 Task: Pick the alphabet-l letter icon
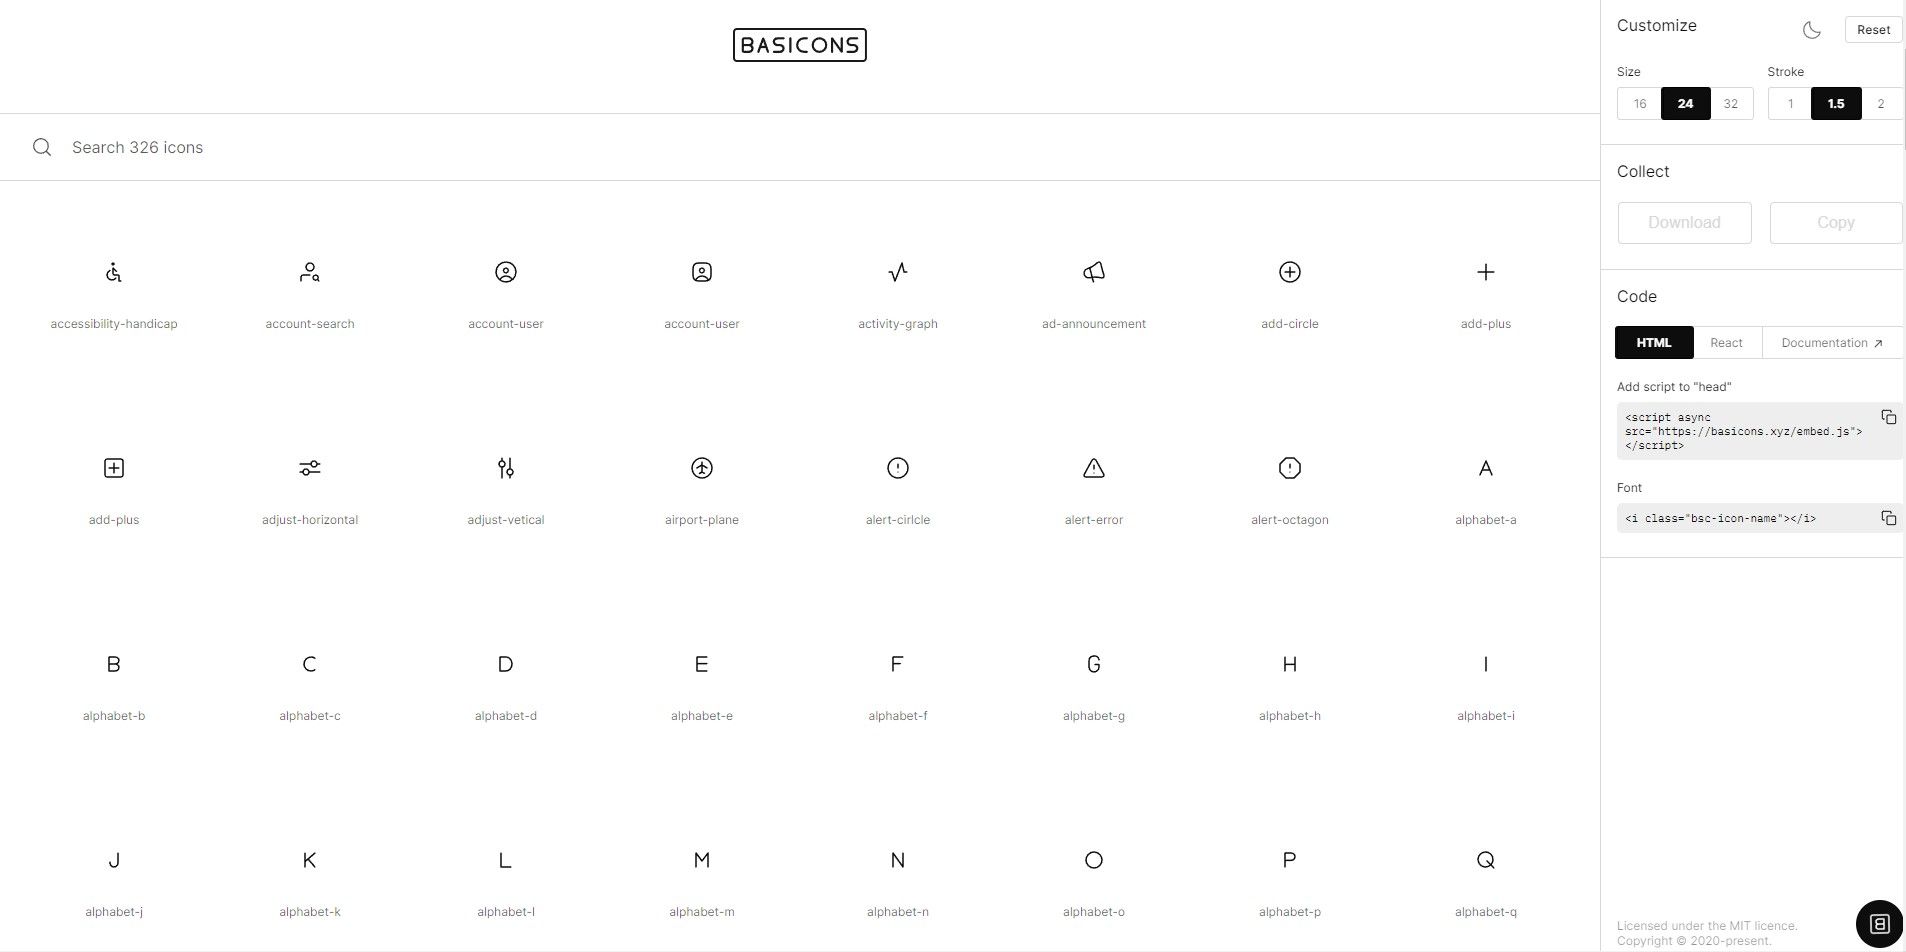tap(506, 860)
